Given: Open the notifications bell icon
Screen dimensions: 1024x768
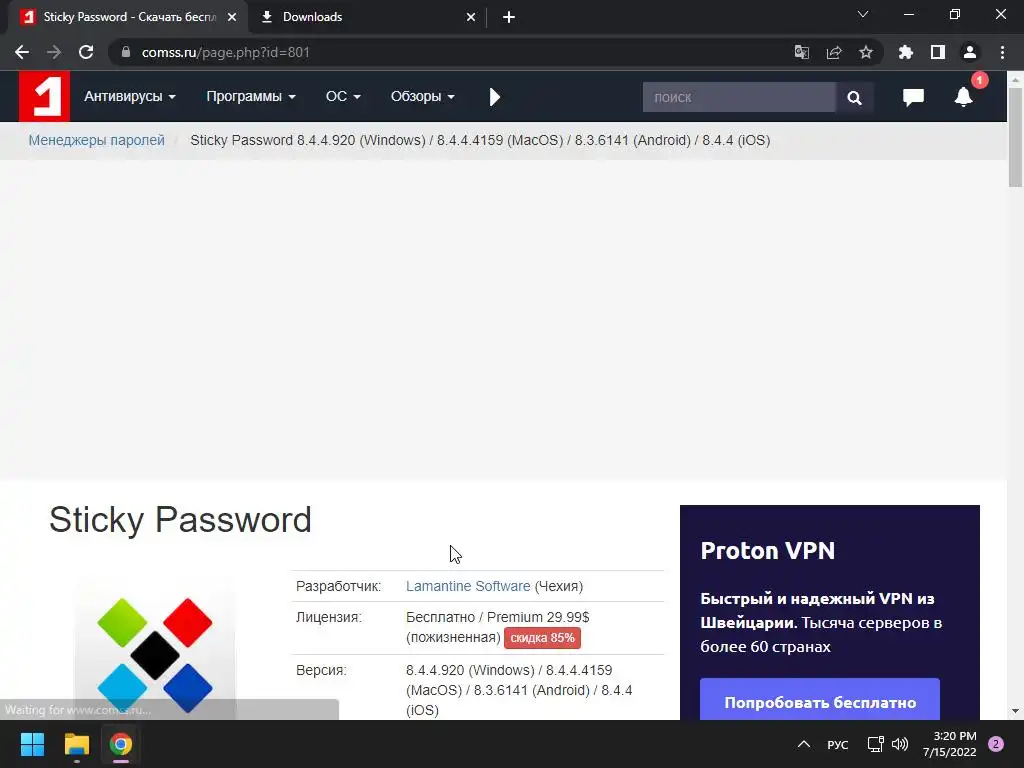Looking at the screenshot, I should 963,97.
